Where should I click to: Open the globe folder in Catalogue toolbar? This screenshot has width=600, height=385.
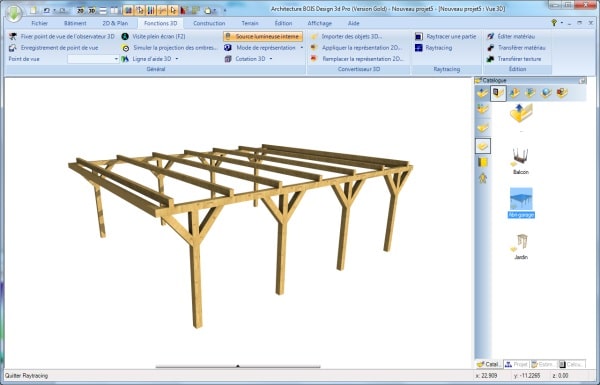click(546, 93)
